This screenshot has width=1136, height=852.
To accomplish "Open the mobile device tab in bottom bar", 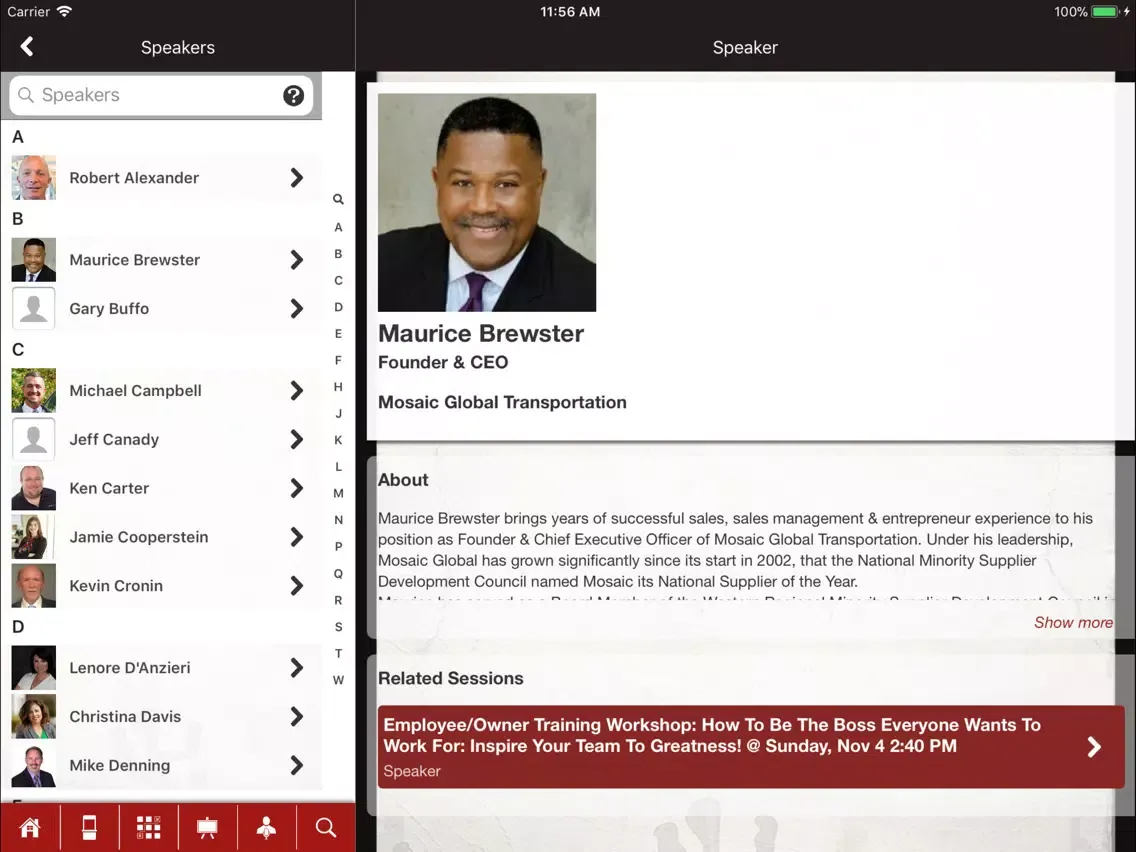I will [x=89, y=827].
